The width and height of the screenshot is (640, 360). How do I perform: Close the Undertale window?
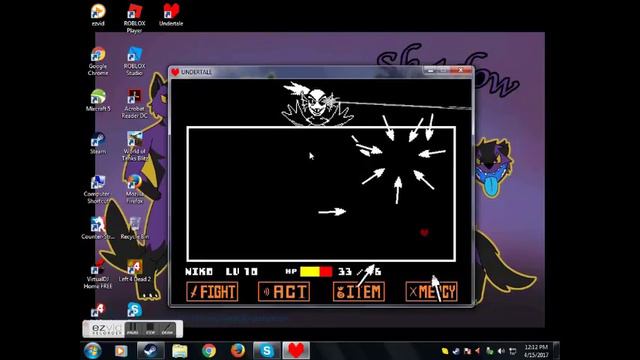click(460, 70)
